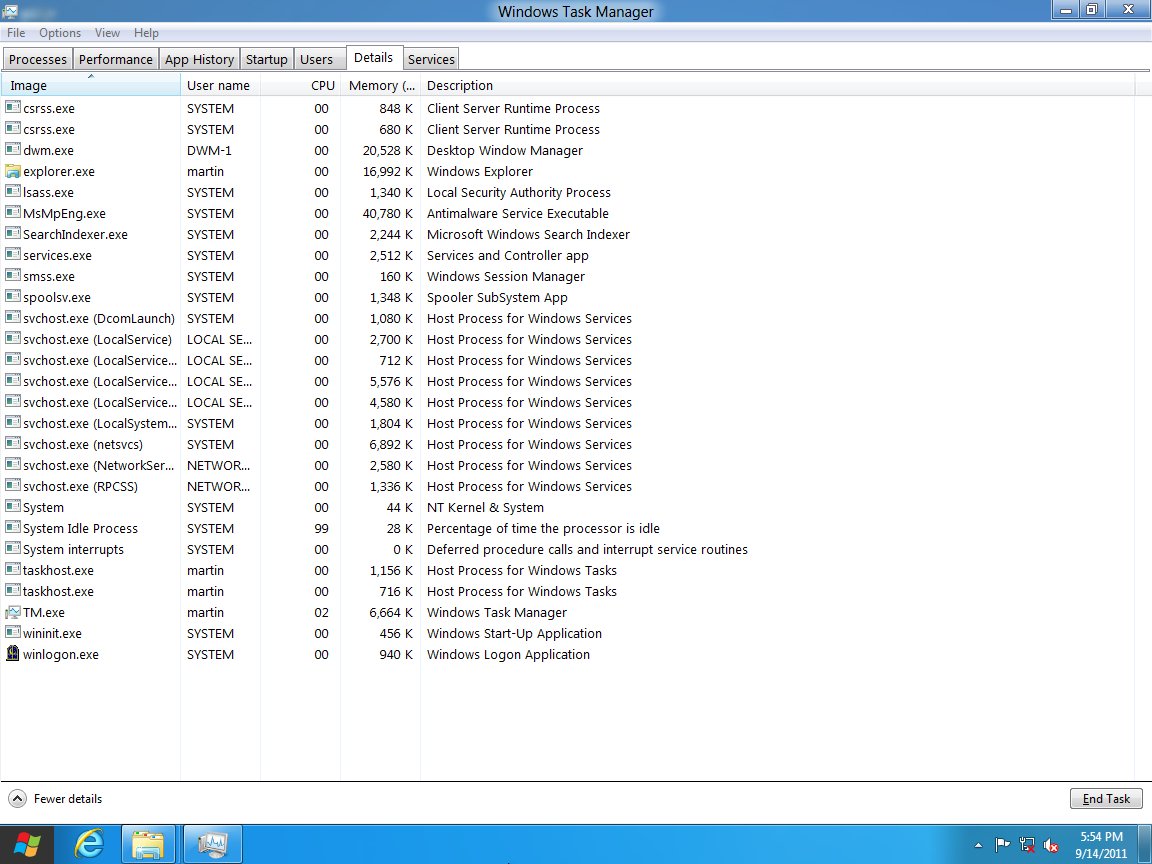Click the svchost.exe (netsvcs) icon
This screenshot has height=864, width=1152.
[12, 444]
